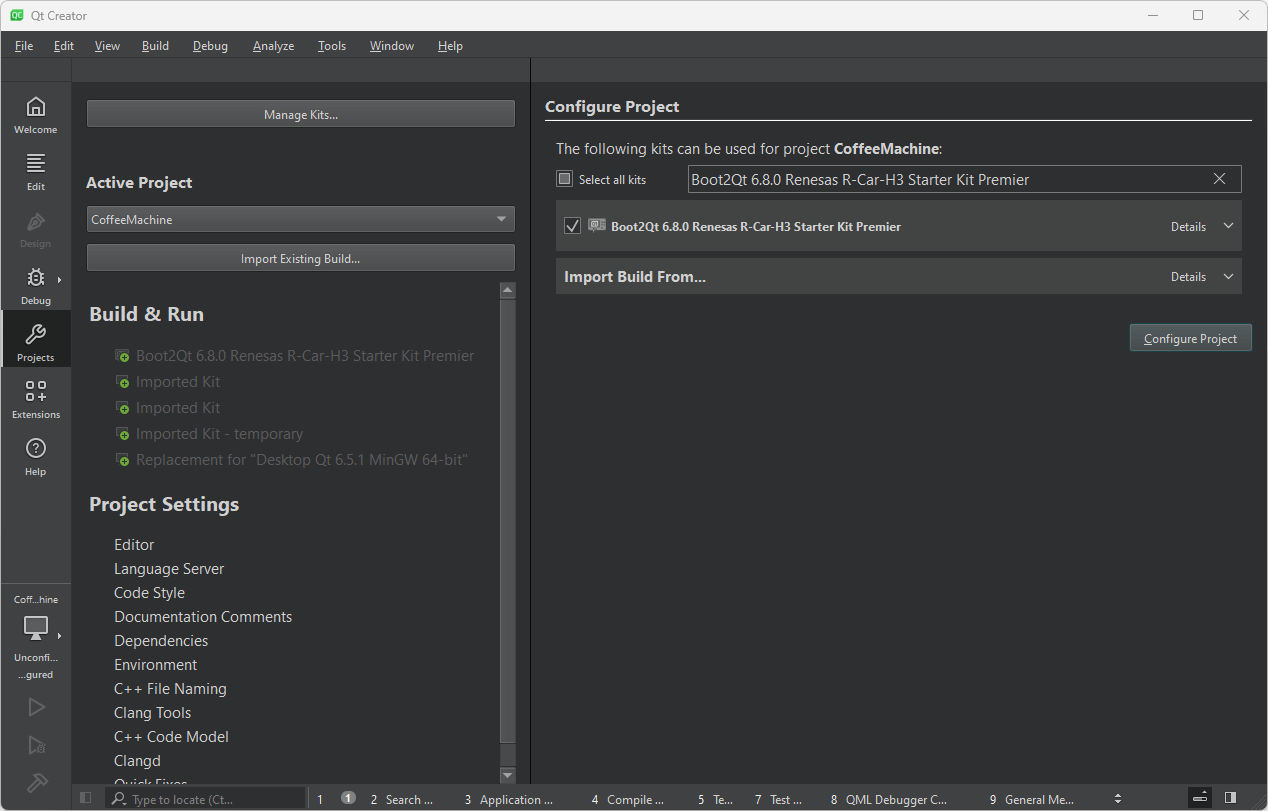
Task: Click the Run play button
Action: point(36,707)
